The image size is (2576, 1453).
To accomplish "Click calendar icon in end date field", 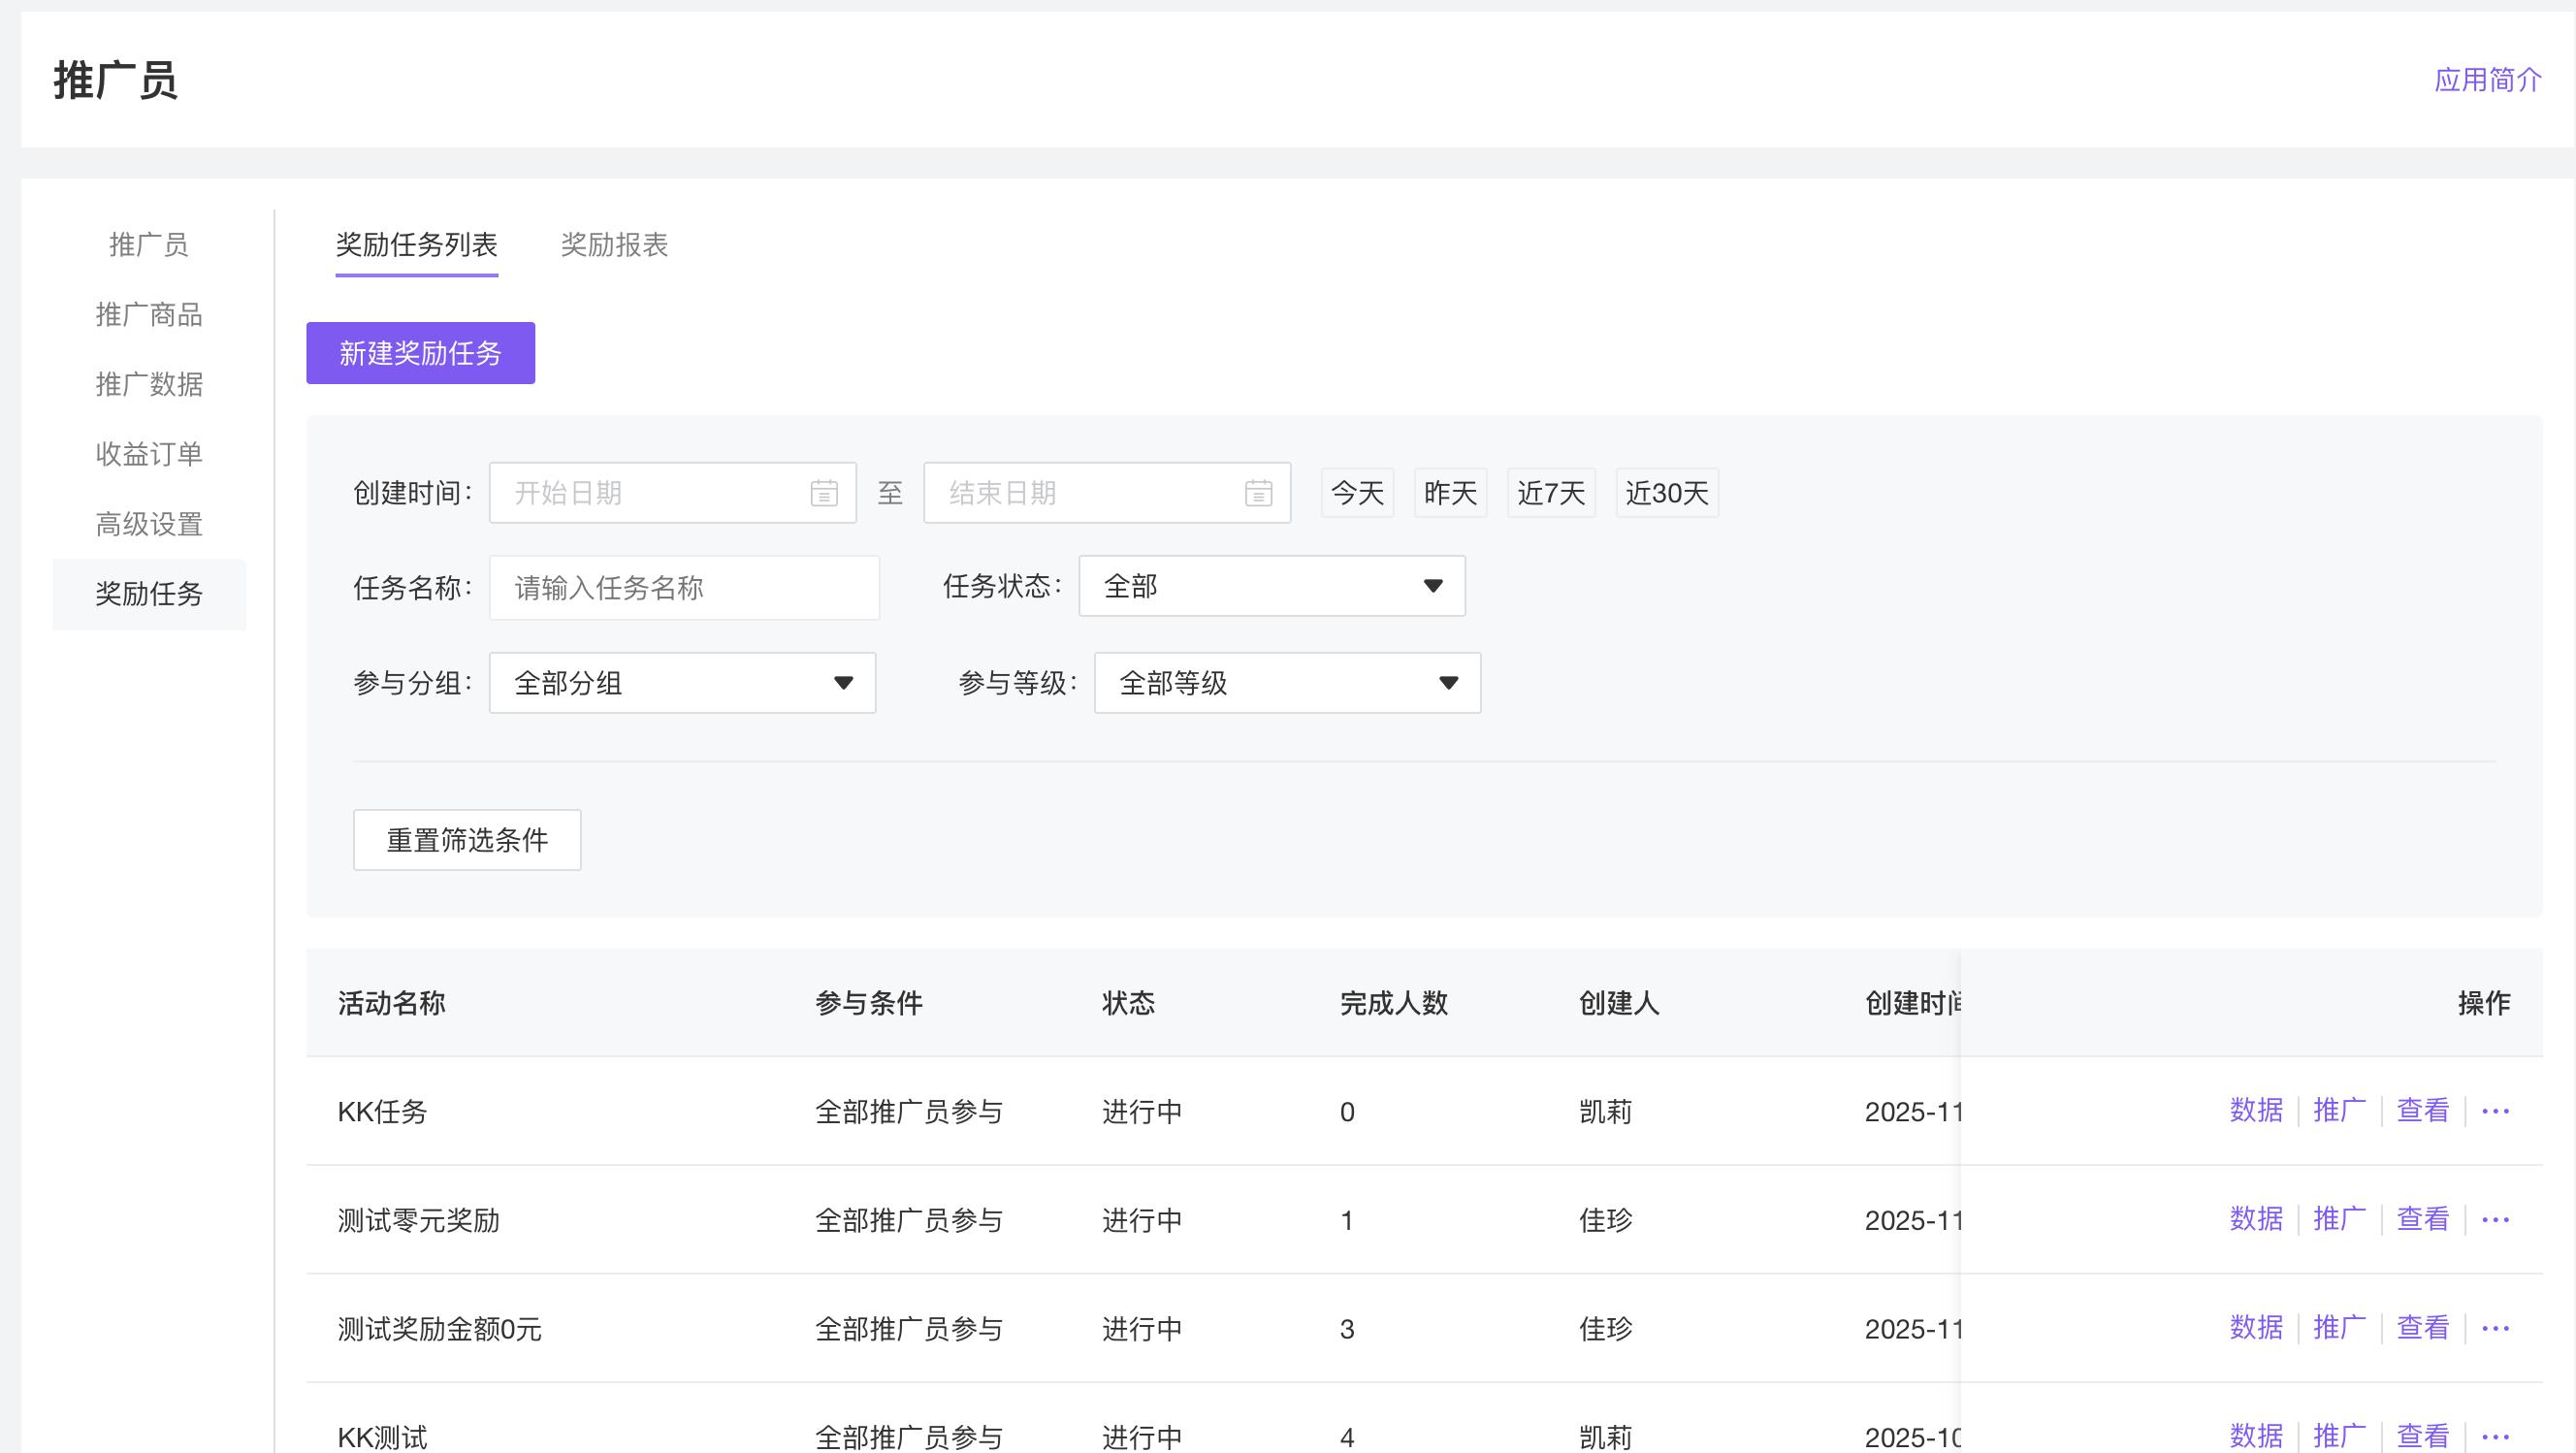I will pos(1258,493).
